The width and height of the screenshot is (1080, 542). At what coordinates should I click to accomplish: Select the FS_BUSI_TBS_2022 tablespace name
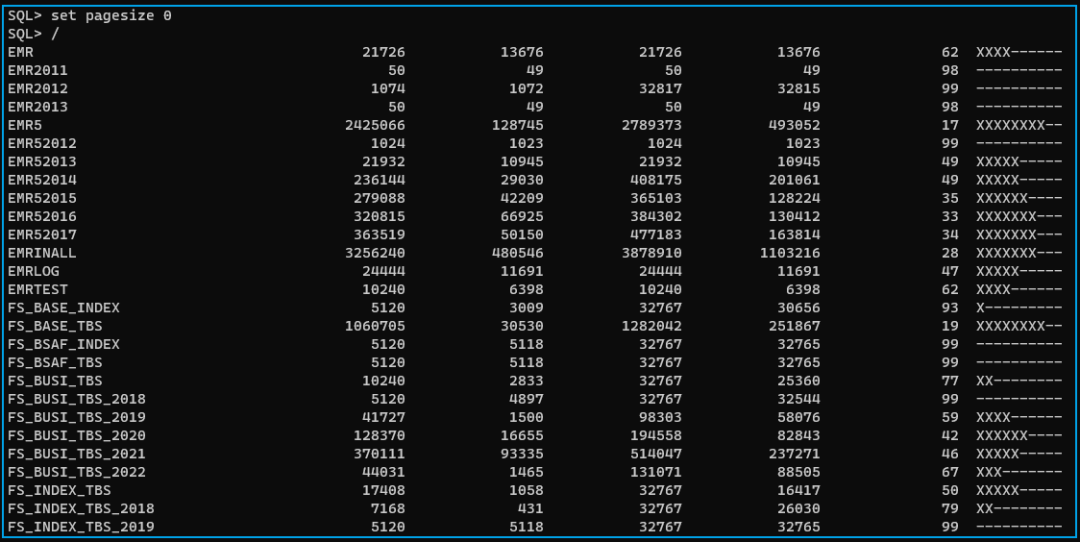(77, 472)
